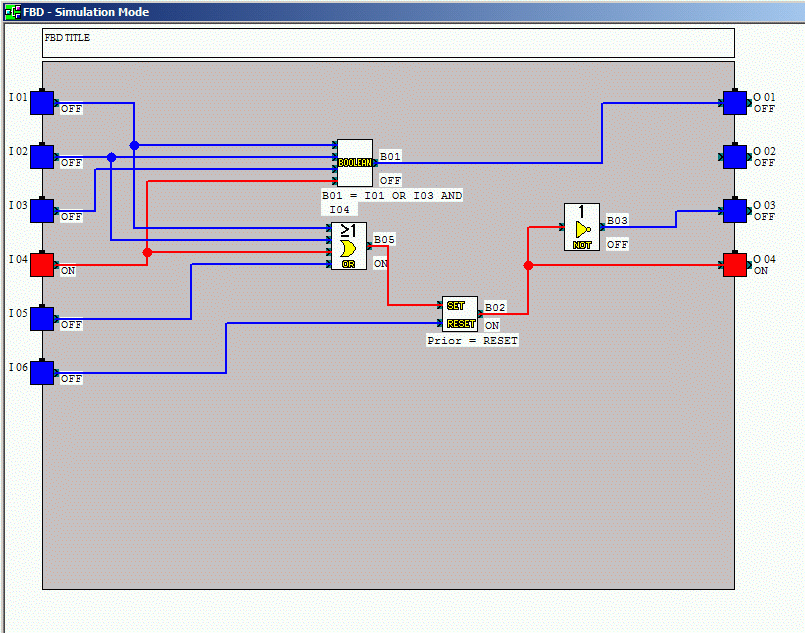The height and width of the screenshot is (633, 805).
Task: Click the blue junction dot on I01 wire
Action: [134, 145]
